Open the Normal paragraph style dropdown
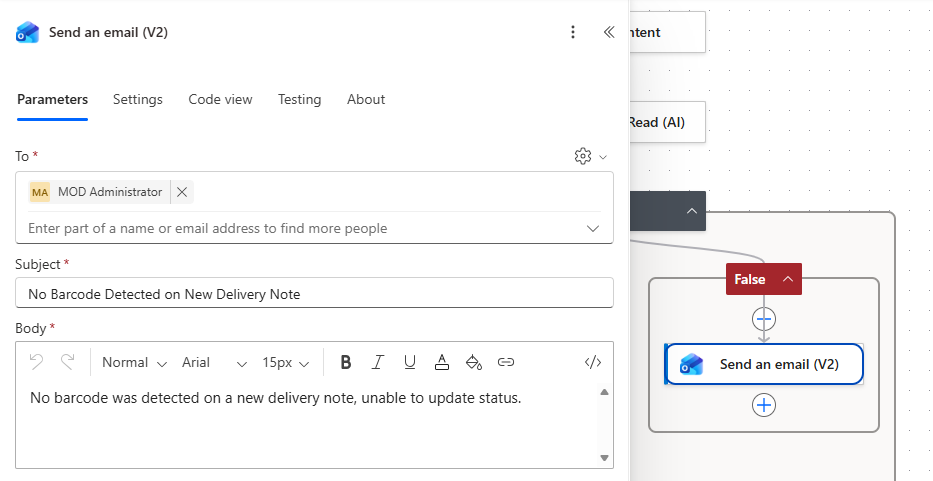This screenshot has width=933, height=481. [134, 363]
